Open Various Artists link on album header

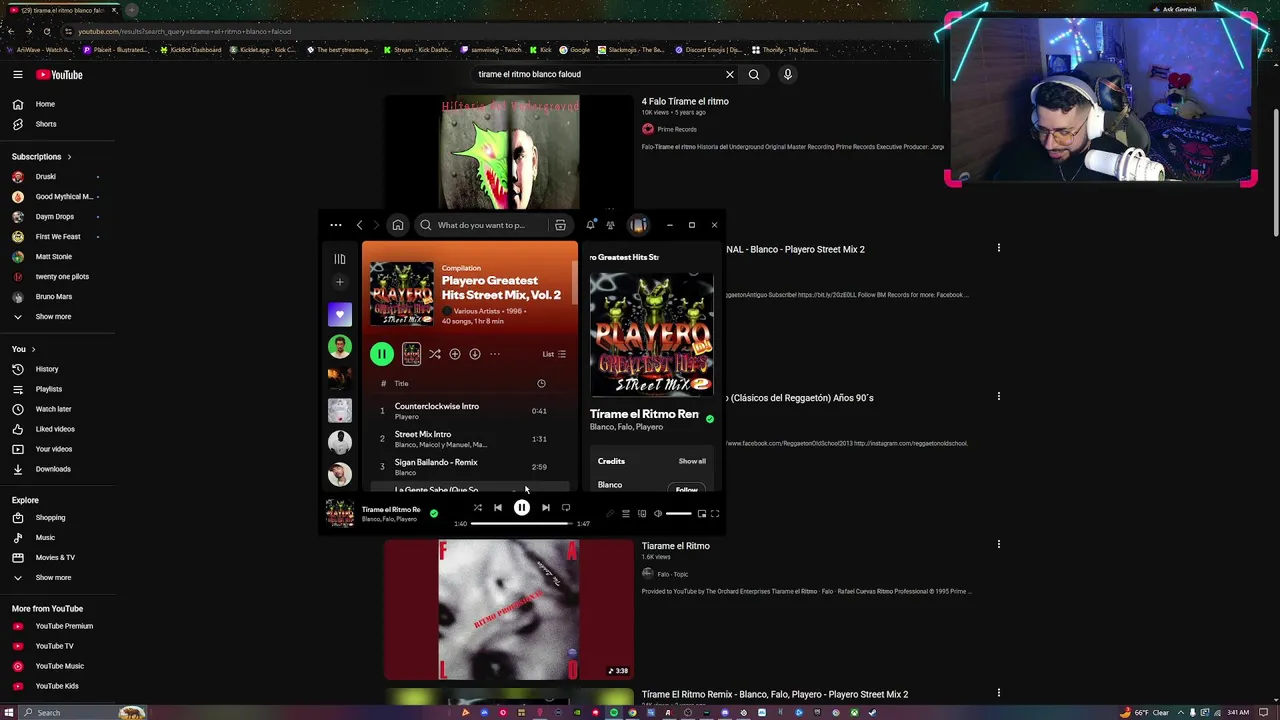coord(476,311)
